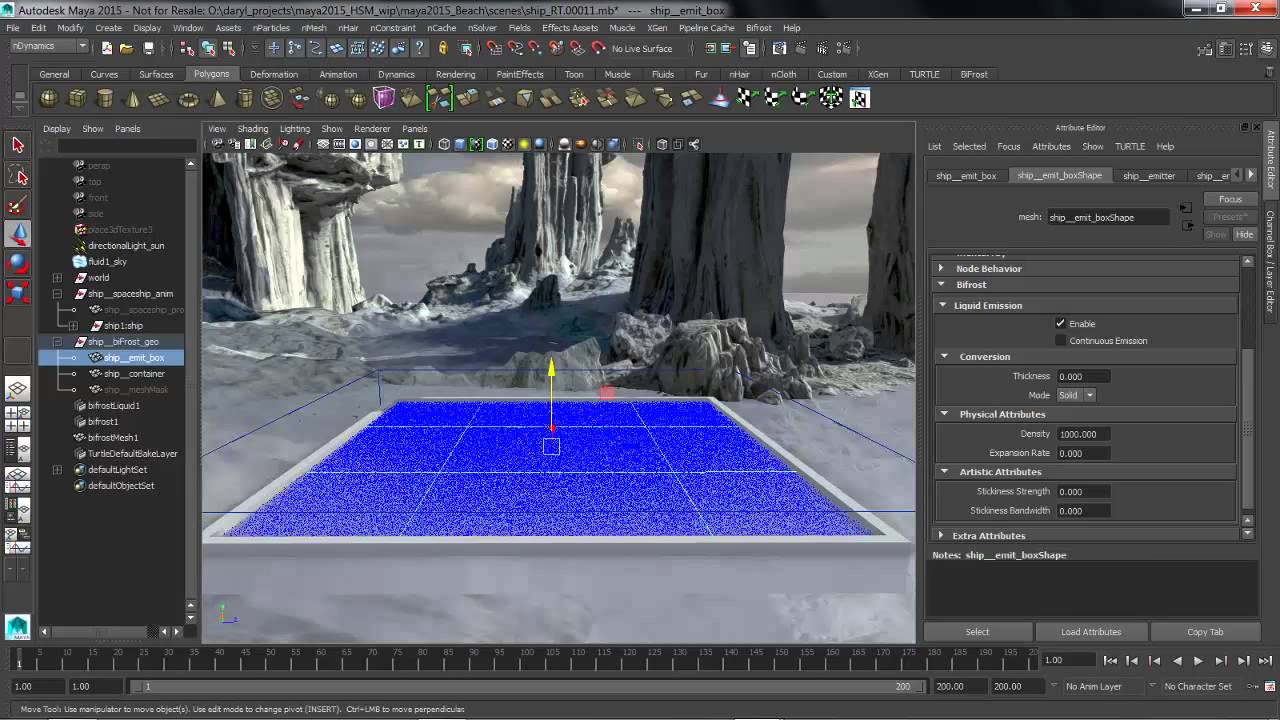Click the lock selection icon
This screenshot has height=720, width=1280.
[443, 48]
